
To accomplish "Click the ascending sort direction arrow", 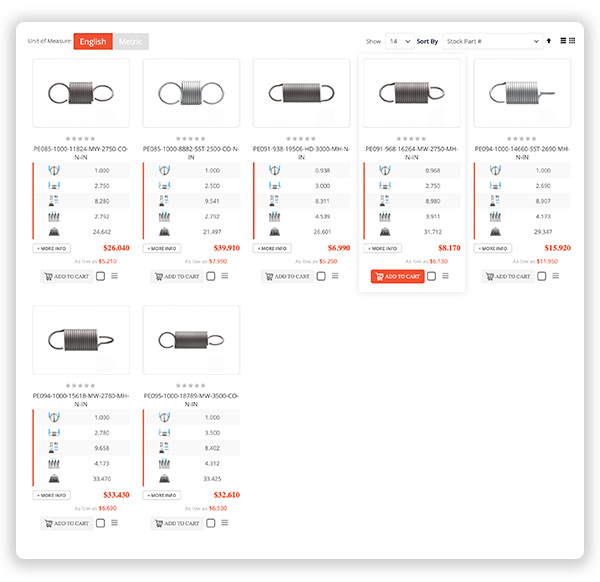I will click(549, 41).
